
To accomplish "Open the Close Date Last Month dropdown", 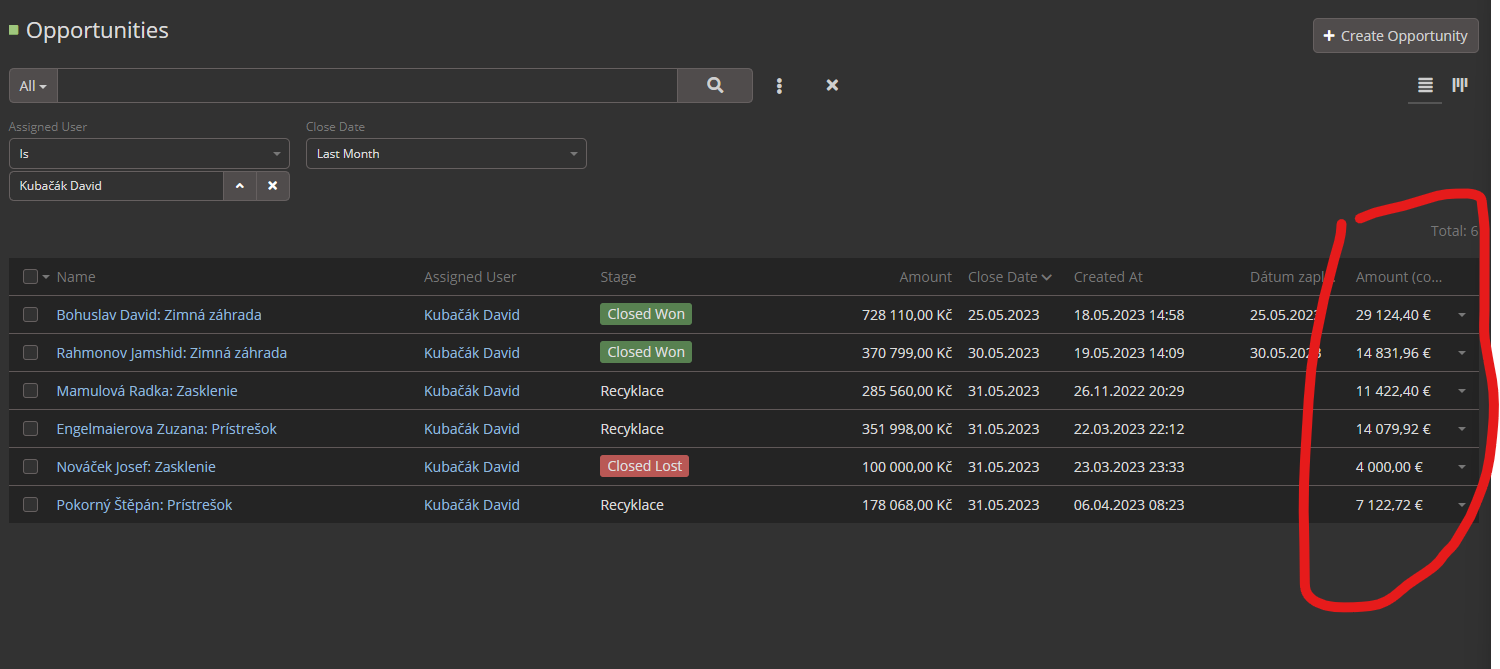I will (446, 154).
